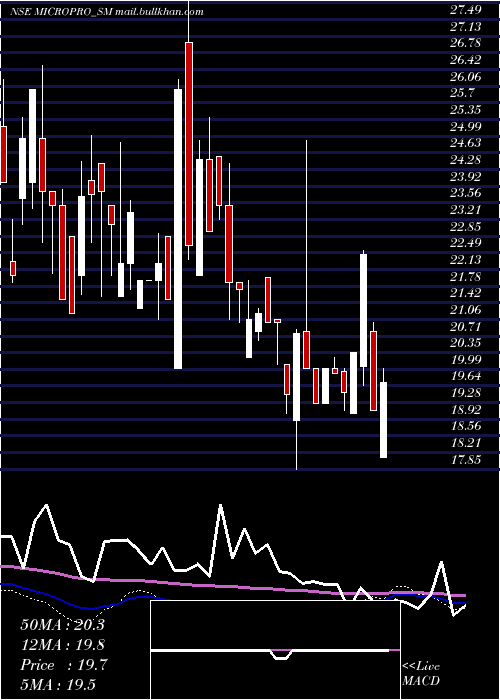The width and height of the screenshot is (500, 700).
Task: Select the 24.63 price axis label
Action: 465,144
